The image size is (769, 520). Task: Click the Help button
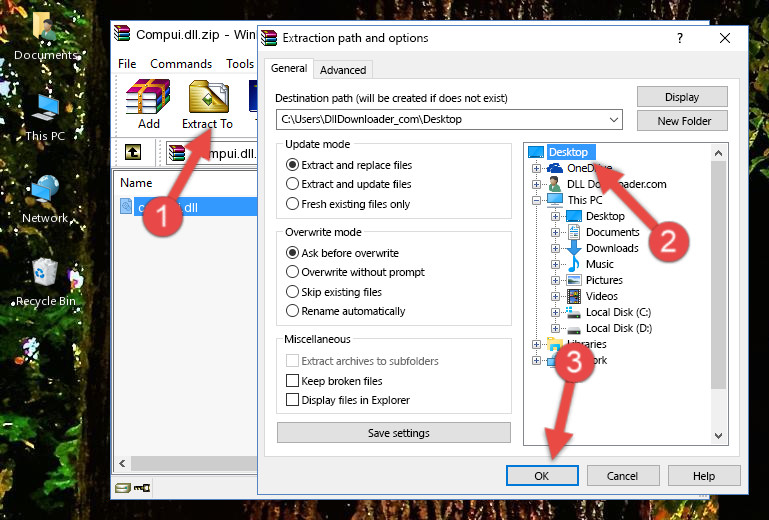coord(704,476)
